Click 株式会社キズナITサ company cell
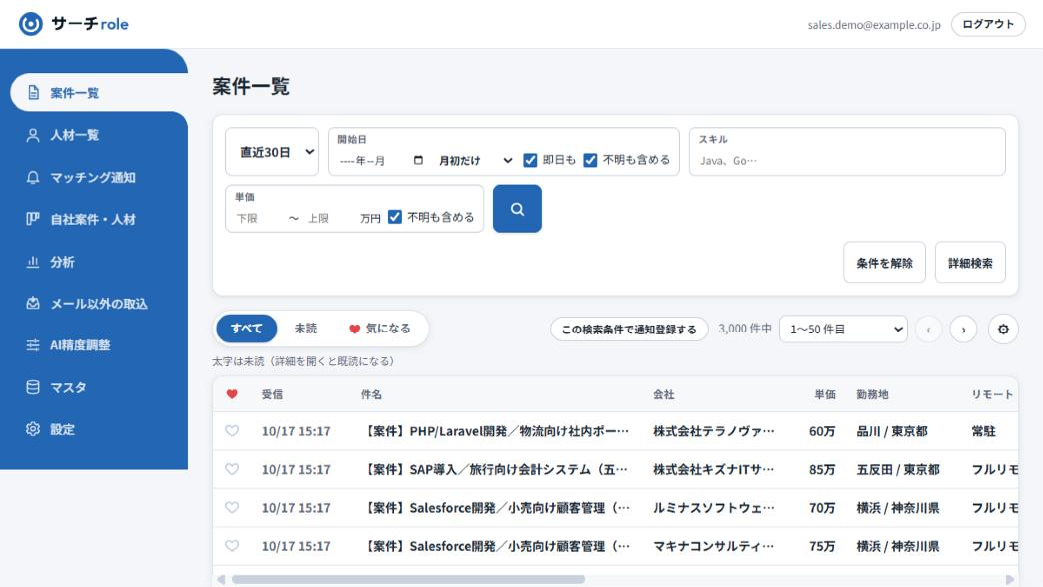Screen dimensions: 1043x587 pyautogui.click(x=714, y=469)
